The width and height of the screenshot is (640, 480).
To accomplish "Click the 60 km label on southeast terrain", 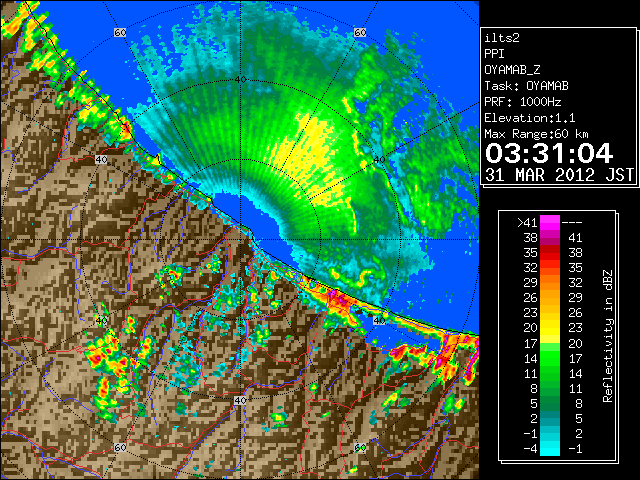I will [x=360, y=447].
